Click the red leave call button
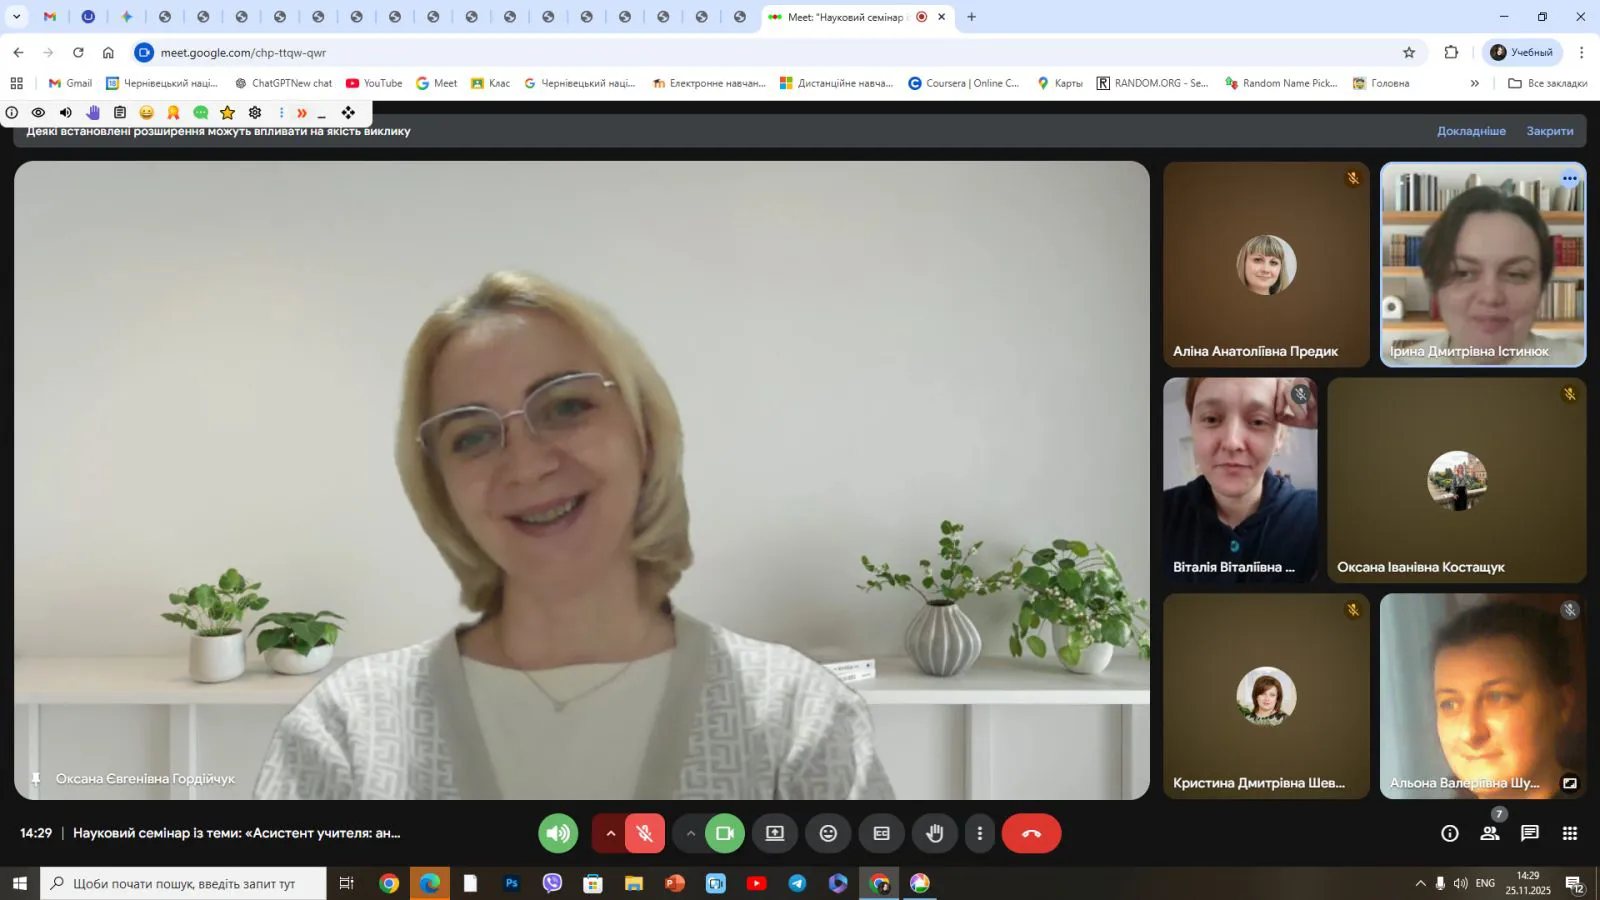Image resolution: width=1600 pixels, height=900 pixels. pyautogui.click(x=1031, y=833)
